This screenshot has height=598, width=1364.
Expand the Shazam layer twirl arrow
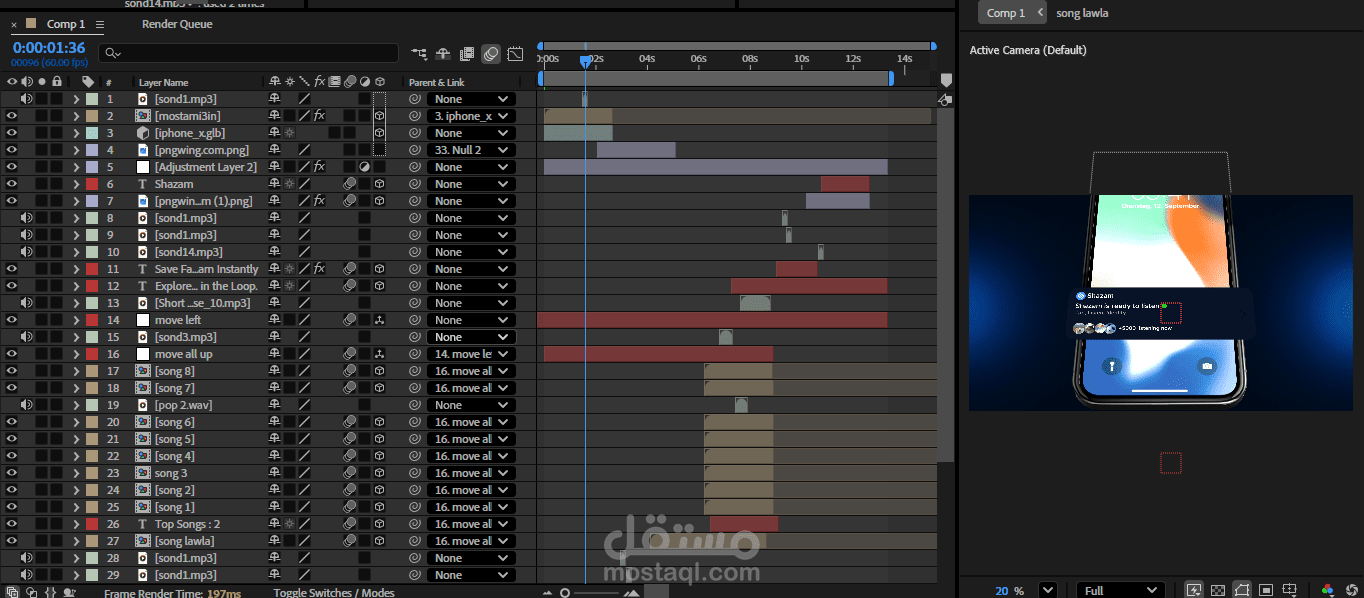[76, 184]
